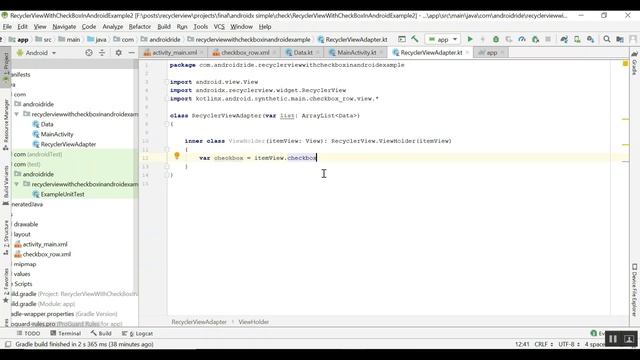The width and height of the screenshot is (640, 360).
Task: Open the profiler gauge icon
Action: pyautogui.click(x=522, y=39)
